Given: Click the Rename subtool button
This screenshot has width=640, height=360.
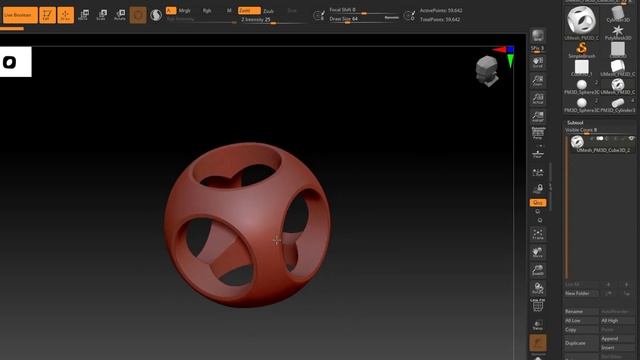Looking at the screenshot, I should click(581, 311).
